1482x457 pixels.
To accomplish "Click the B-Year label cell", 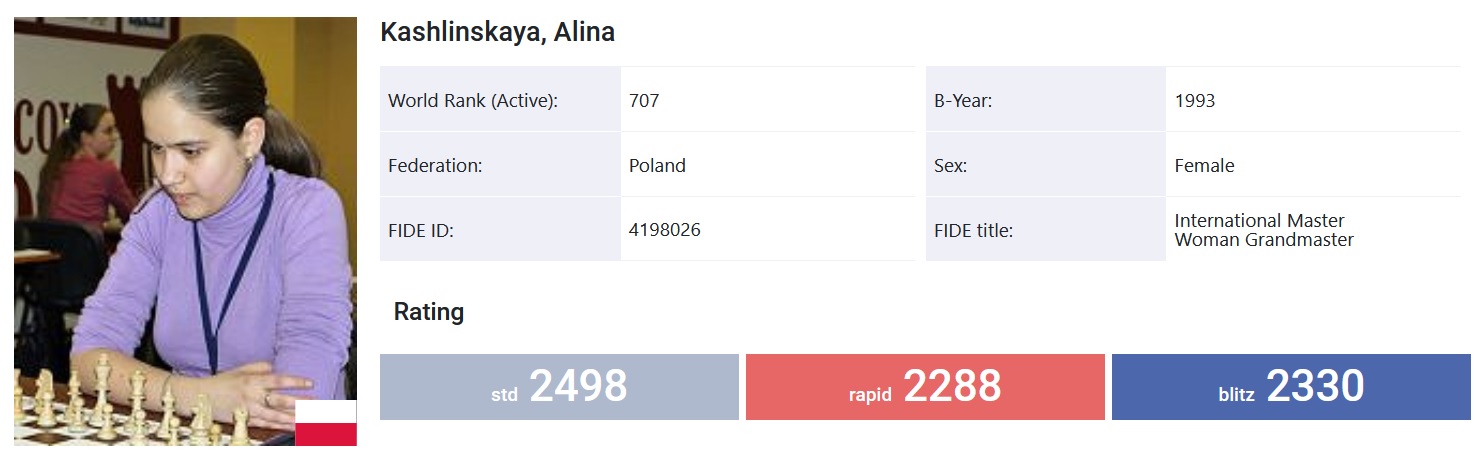I will tap(1046, 101).
